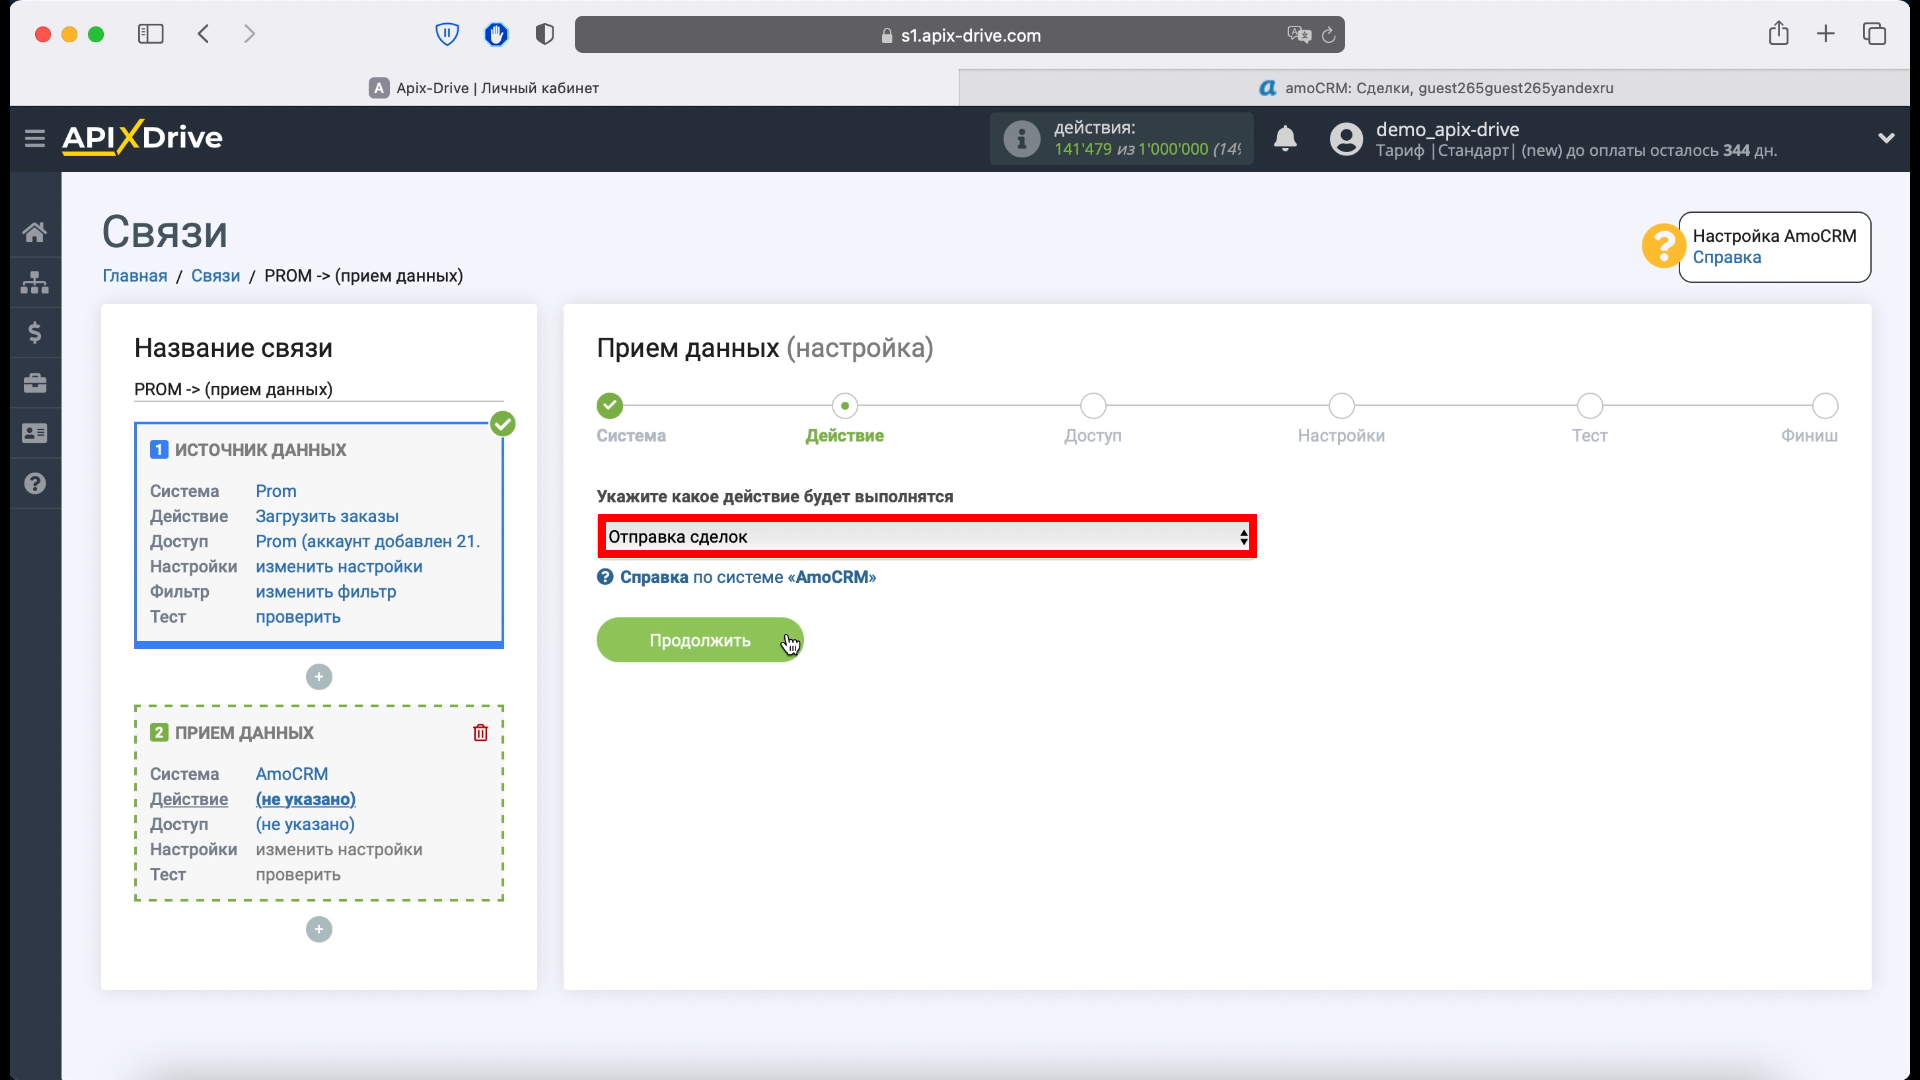Click the blue hand blocker extension icon

tap(496, 35)
